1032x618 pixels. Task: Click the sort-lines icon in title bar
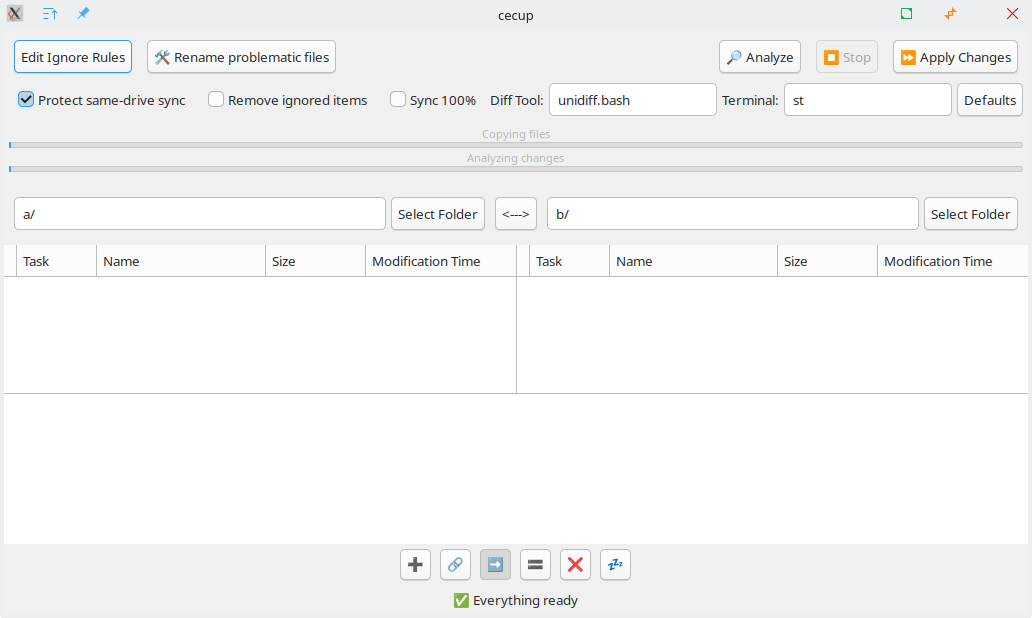pos(50,14)
